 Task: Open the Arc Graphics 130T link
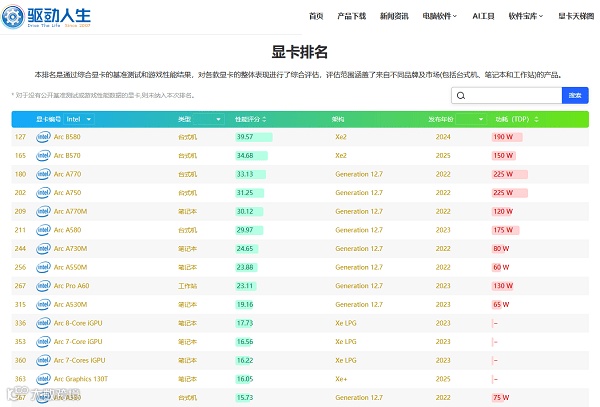[x=81, y=379]
